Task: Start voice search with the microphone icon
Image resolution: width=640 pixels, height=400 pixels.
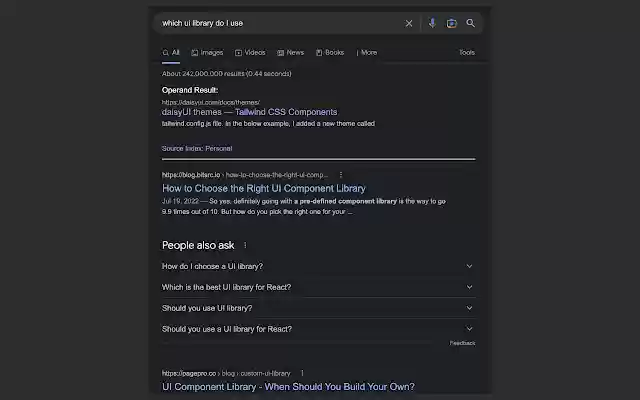Action: (432, 23)
